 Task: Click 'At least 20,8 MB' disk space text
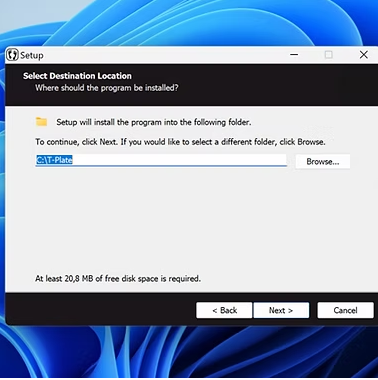coord(118,278)
